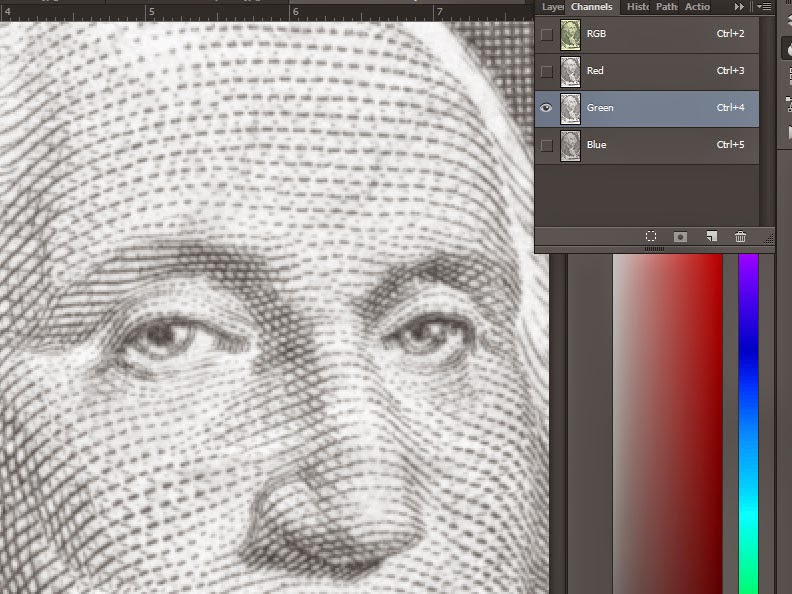The width and height of the screenshot is (792, 594).
Task: Create new channel icon
Action: tap(712, 236)
